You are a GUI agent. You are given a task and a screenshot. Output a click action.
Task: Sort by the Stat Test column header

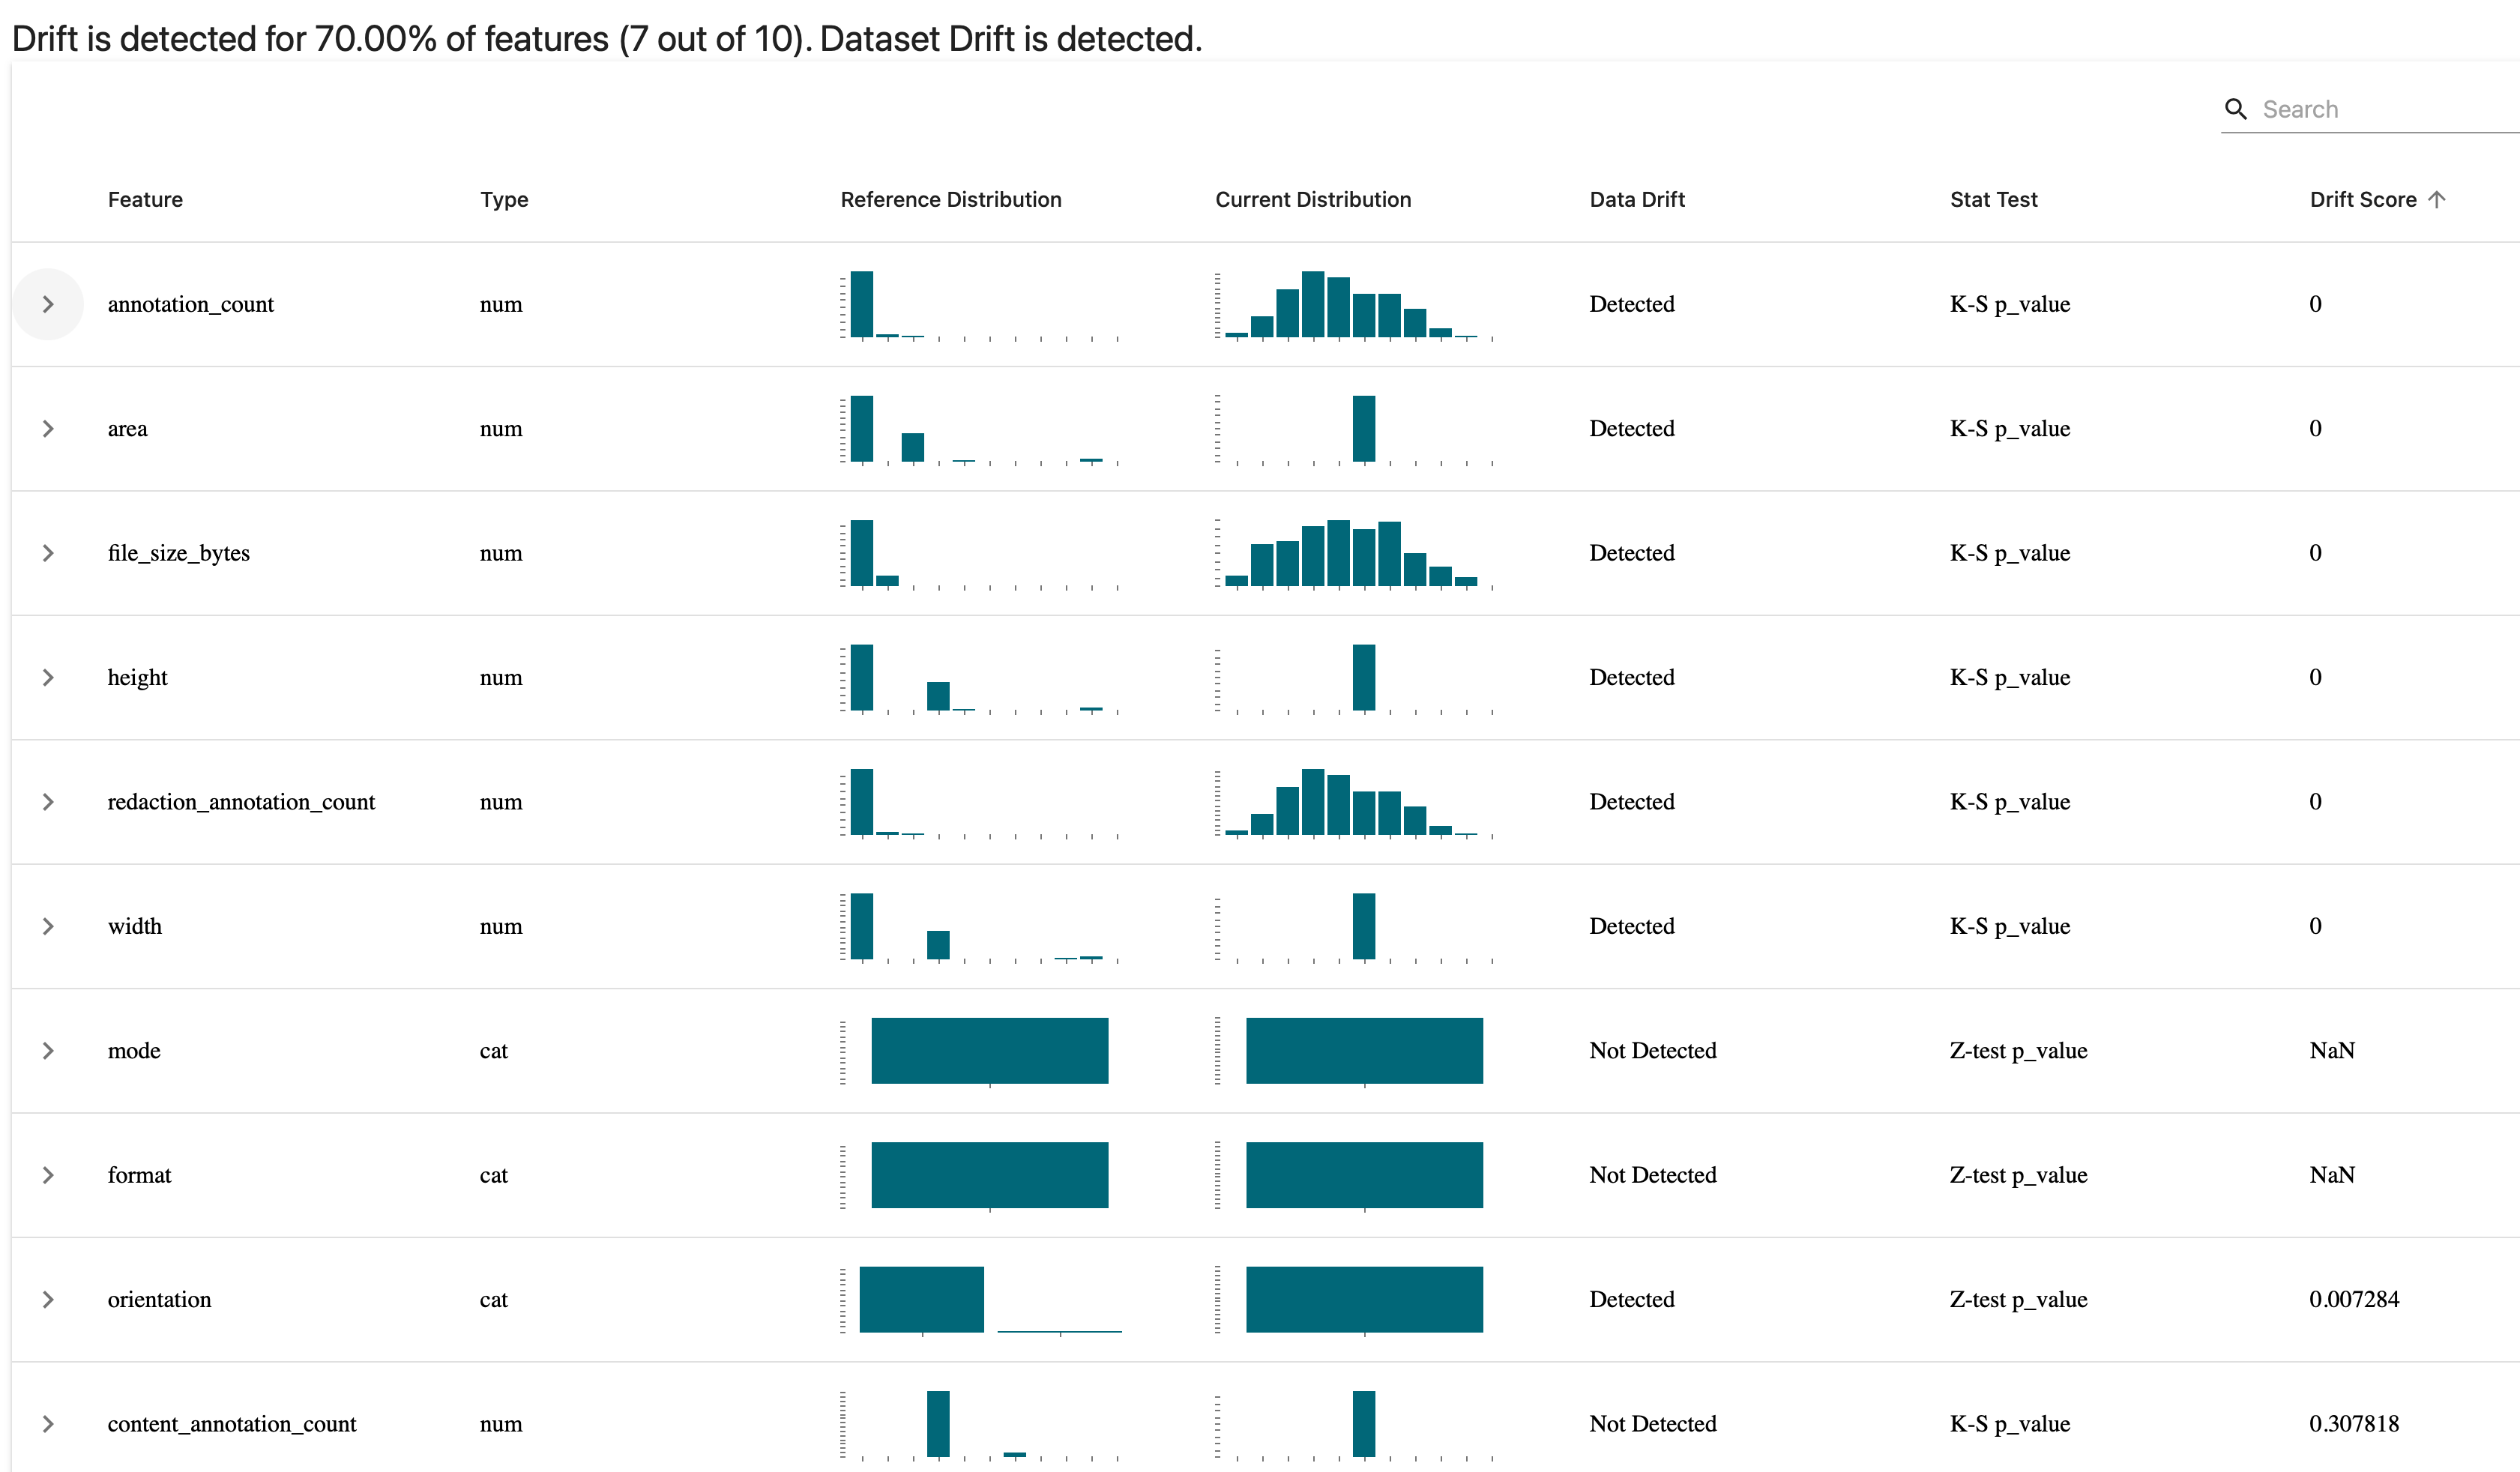point(1993,200)
